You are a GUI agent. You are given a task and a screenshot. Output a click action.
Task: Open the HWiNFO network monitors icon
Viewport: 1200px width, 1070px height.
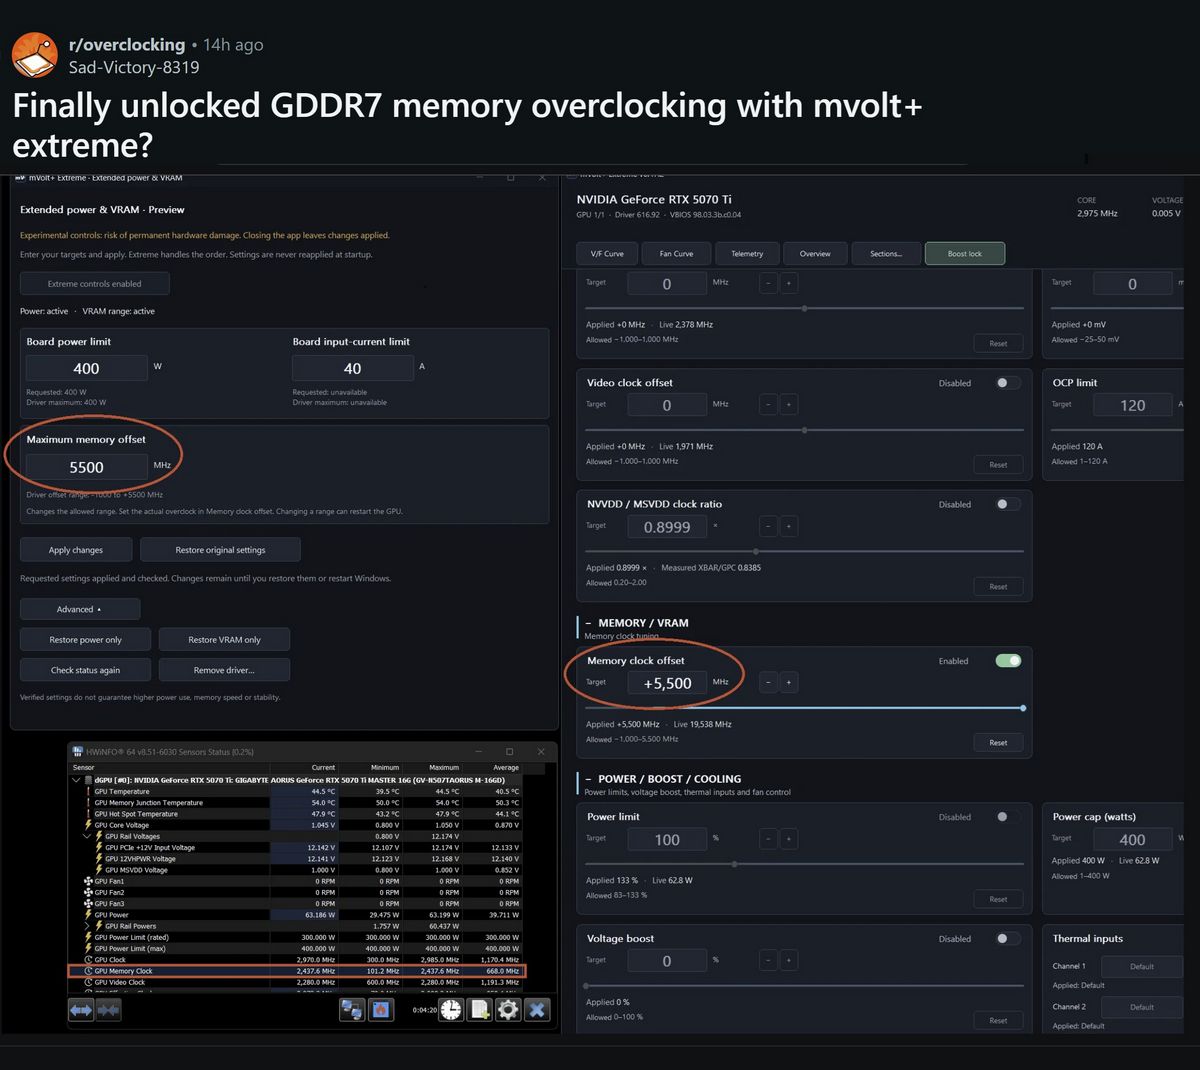pos(352,1010)
